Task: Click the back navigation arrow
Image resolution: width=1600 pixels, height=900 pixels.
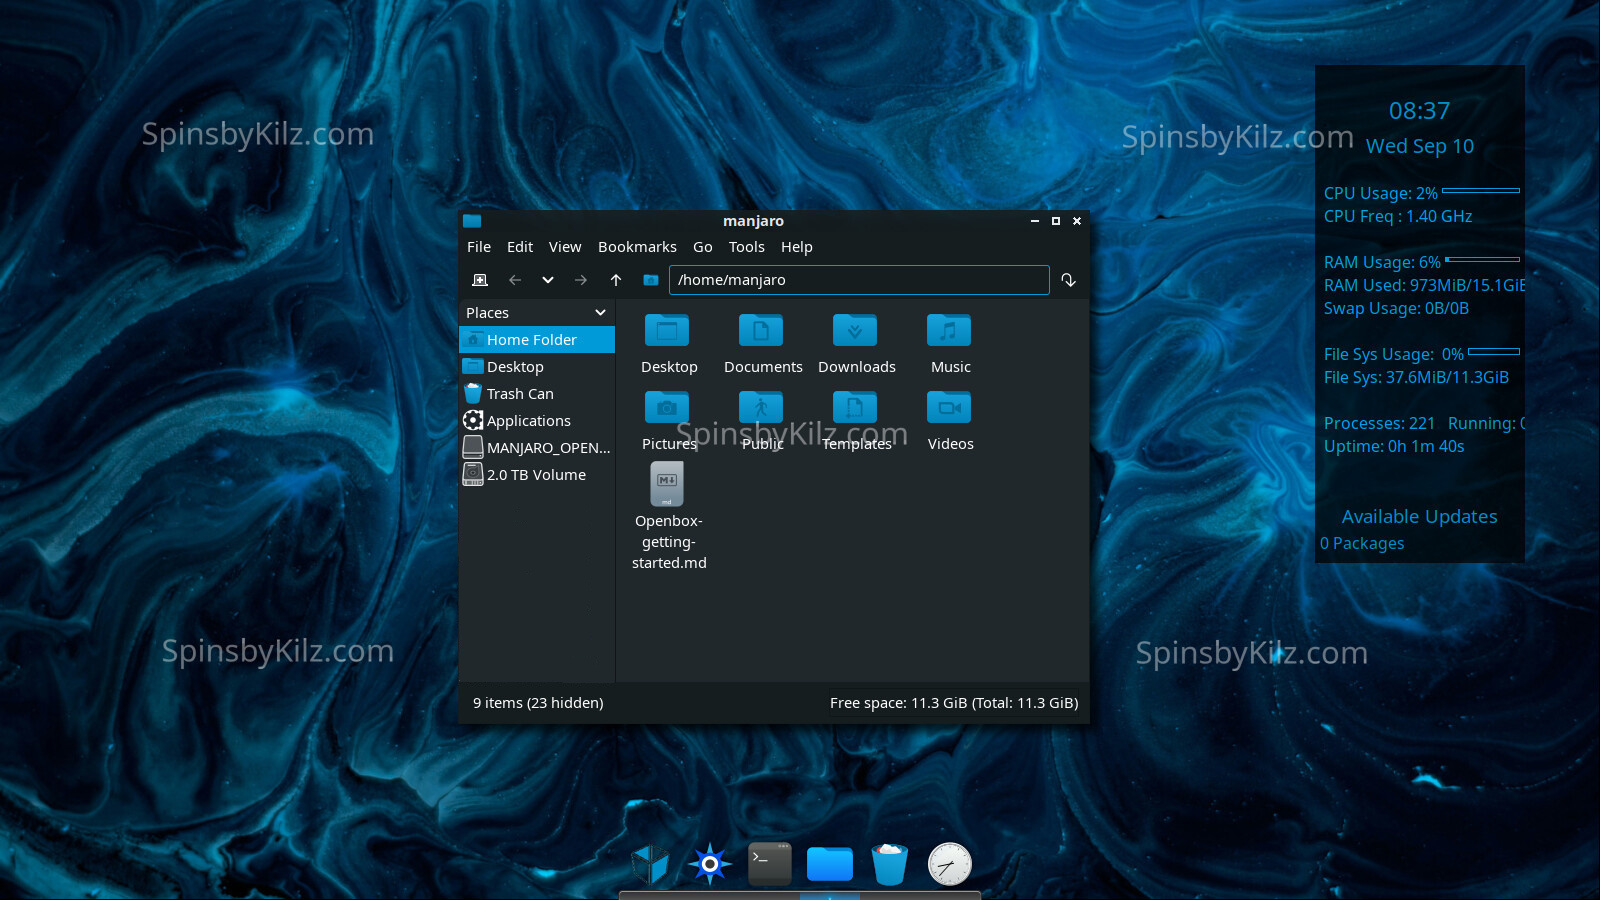Action: coord(515,280)
